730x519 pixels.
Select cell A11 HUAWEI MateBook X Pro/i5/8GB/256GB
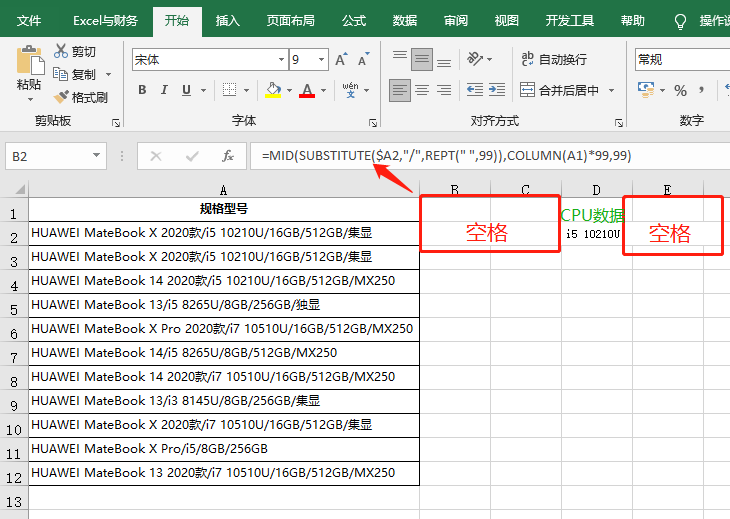point(224,449)
